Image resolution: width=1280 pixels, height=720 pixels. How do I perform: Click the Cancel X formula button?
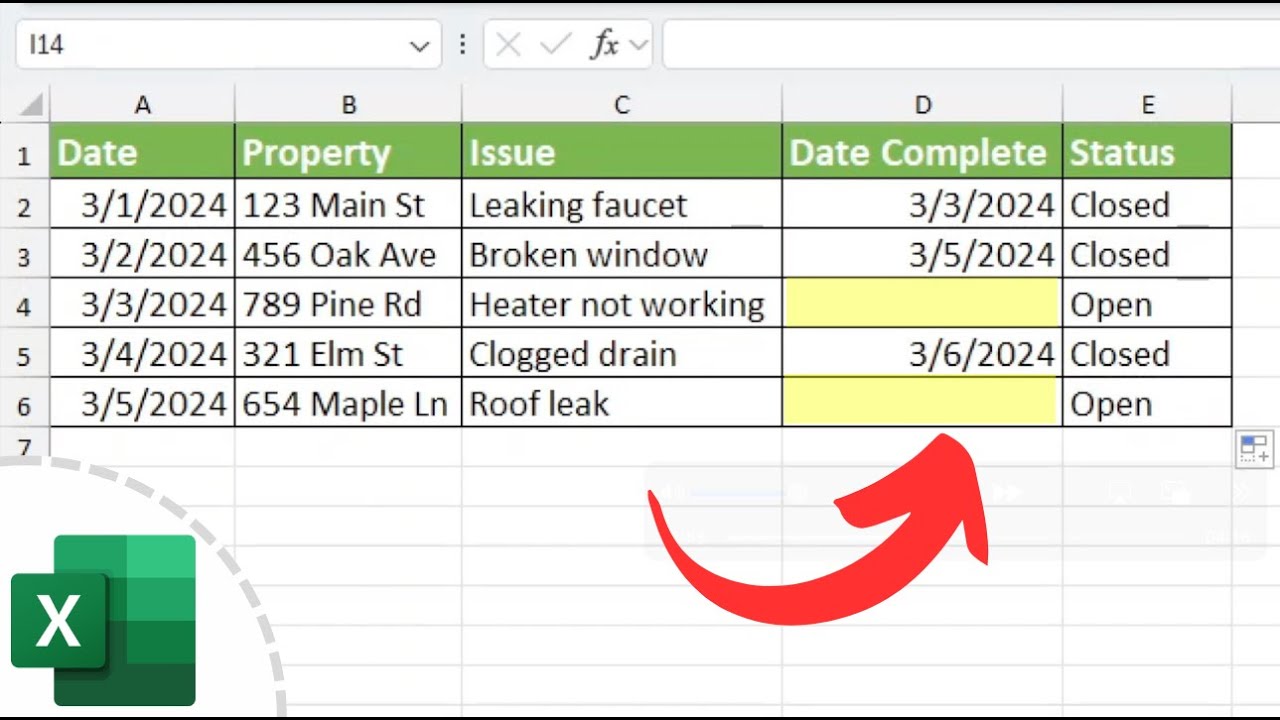pos(508,45)
